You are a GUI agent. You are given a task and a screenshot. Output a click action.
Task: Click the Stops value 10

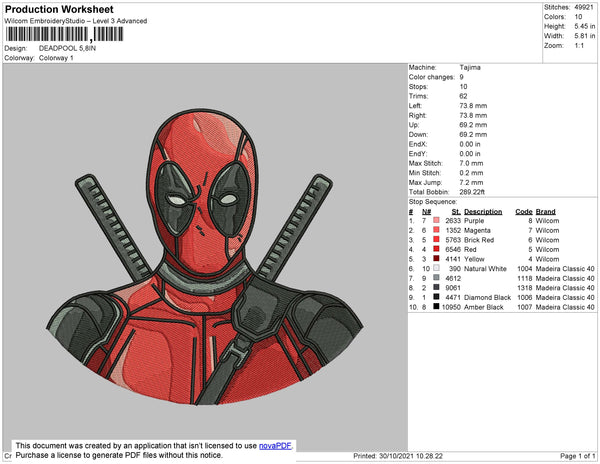coord(463,86)
